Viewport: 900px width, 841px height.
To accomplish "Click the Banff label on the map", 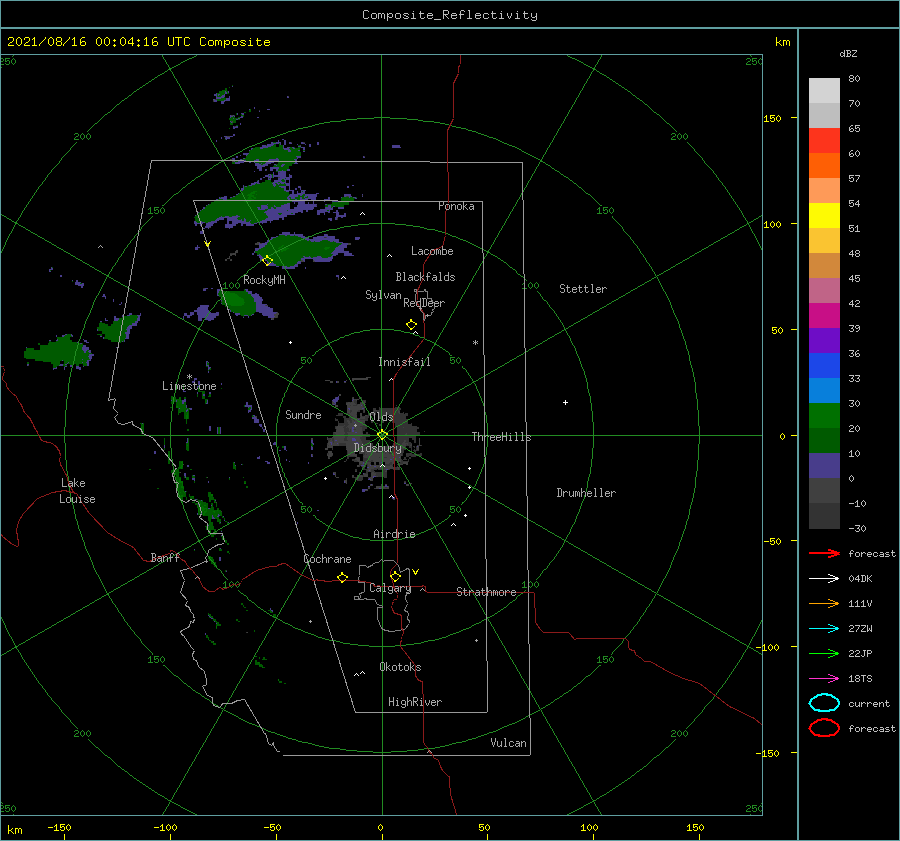I will click(165, 557).
